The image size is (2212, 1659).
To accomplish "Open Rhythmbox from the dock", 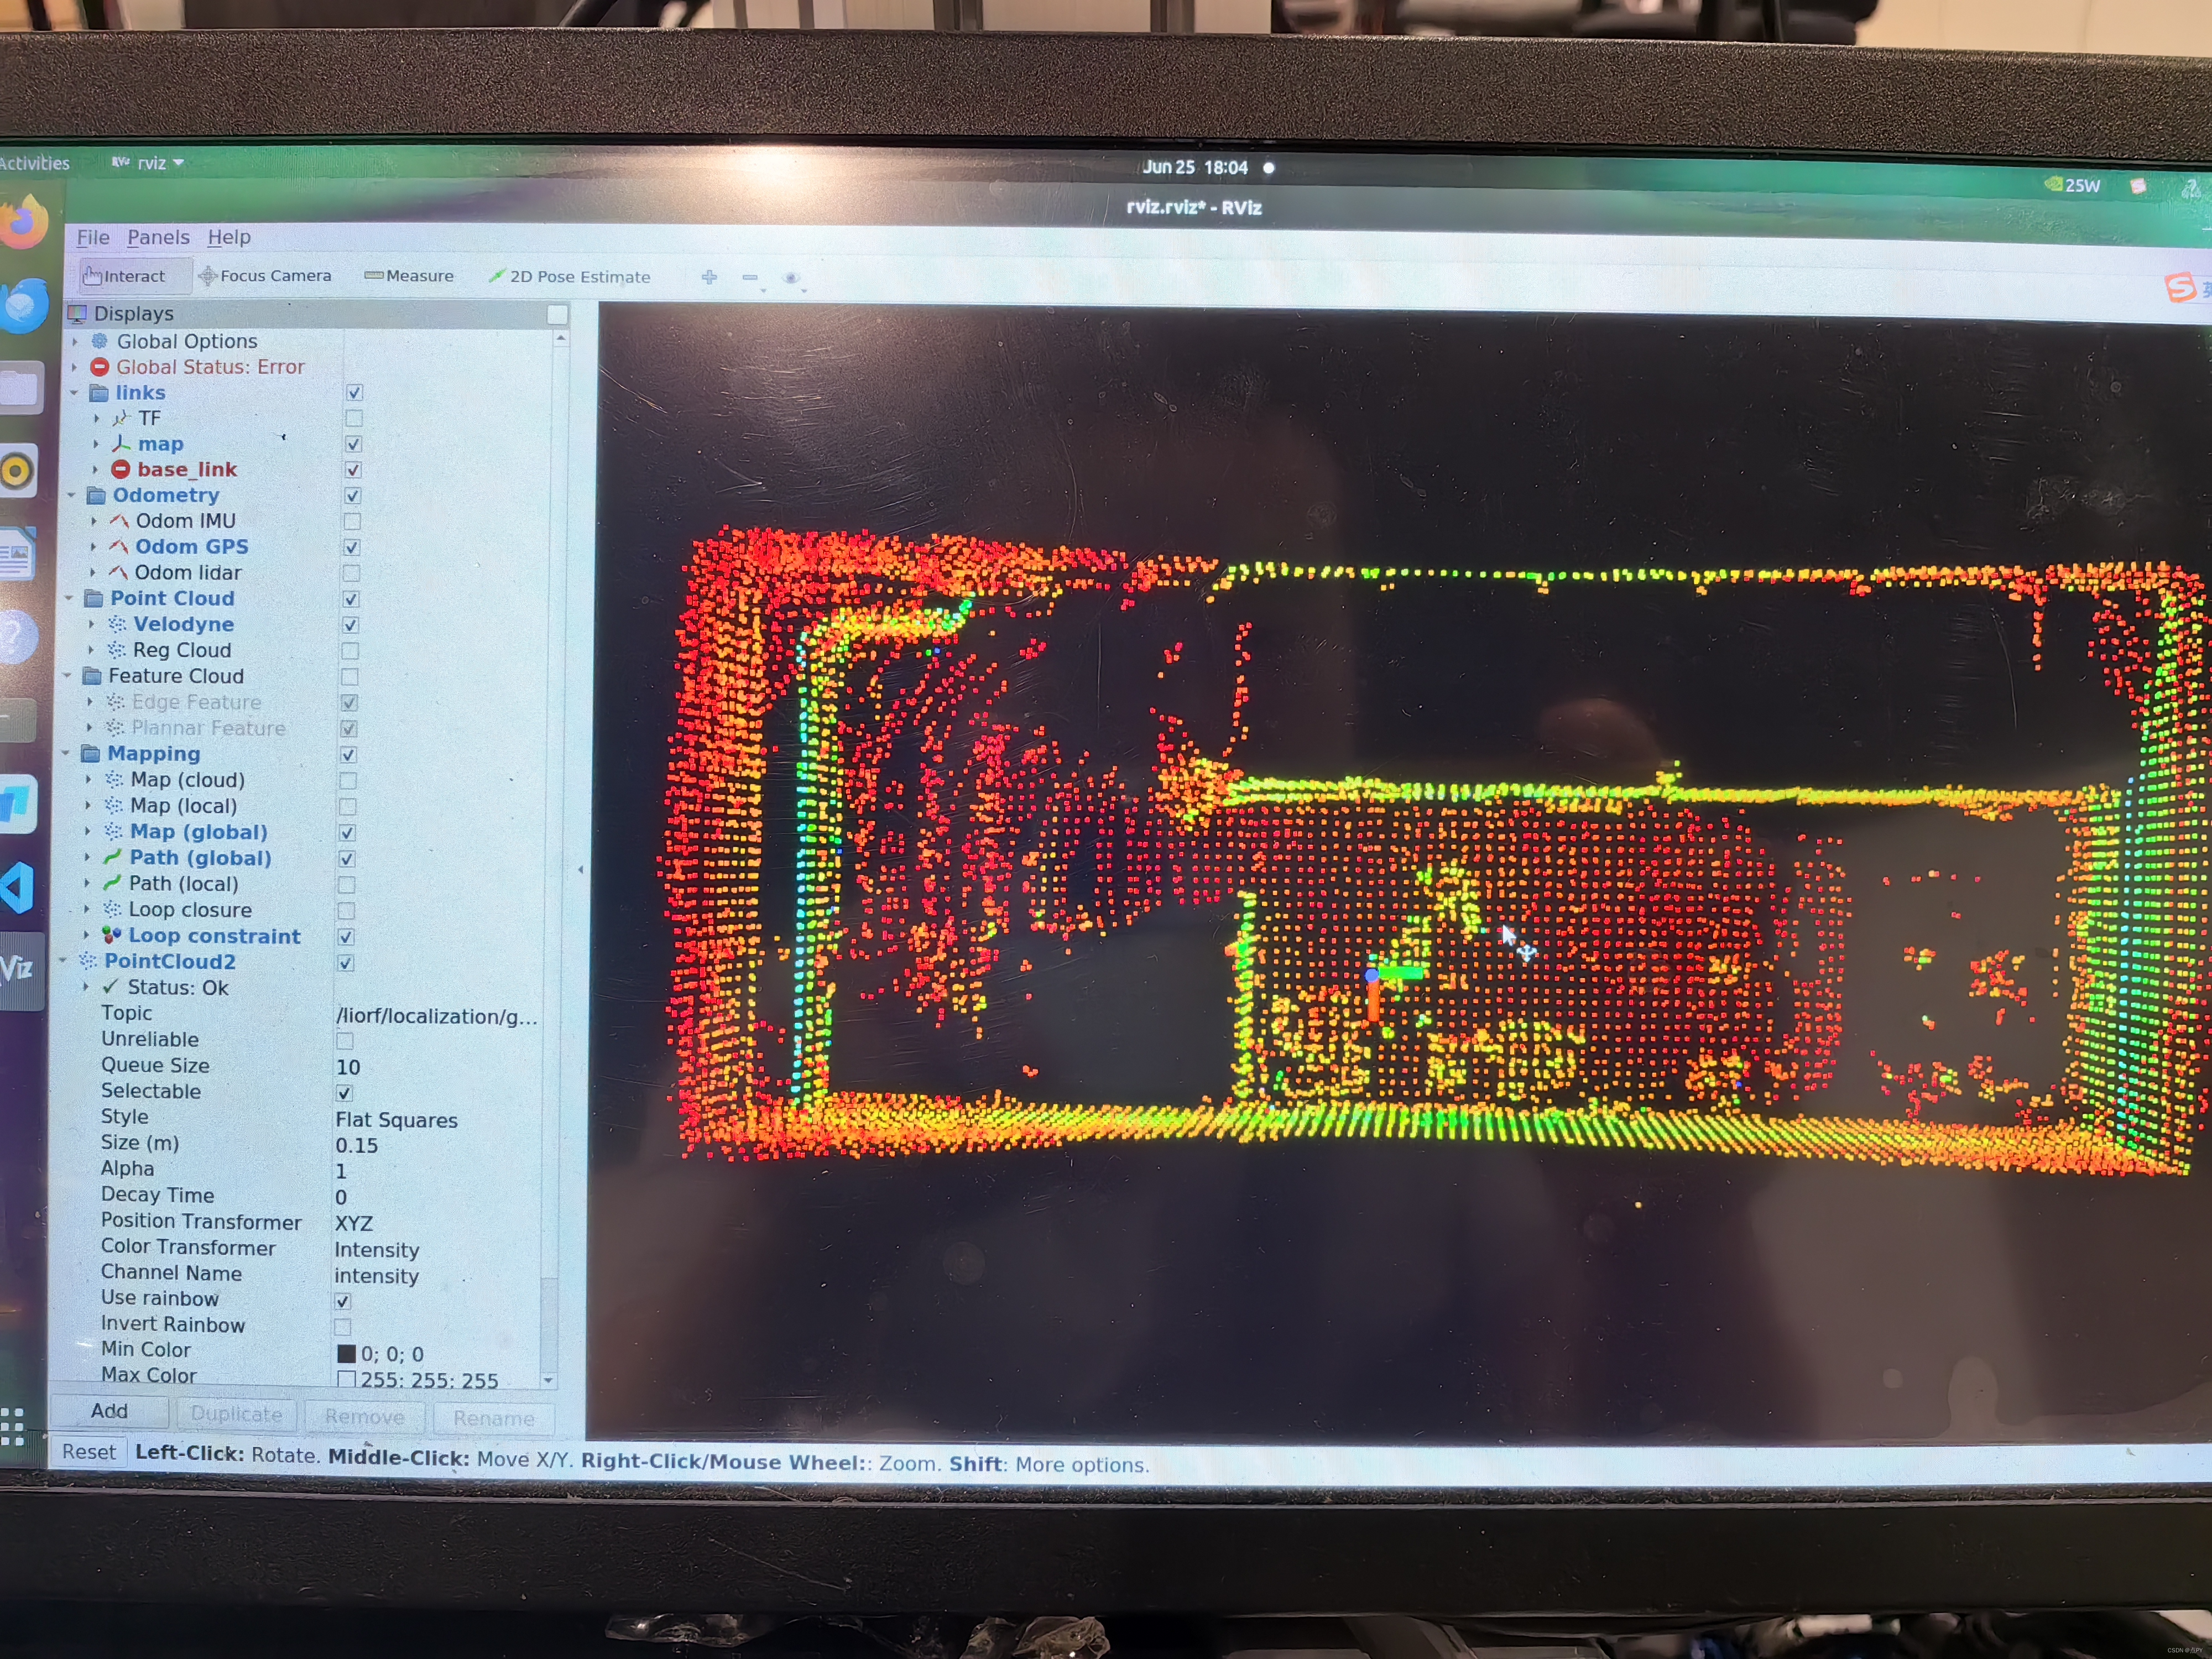I will coord(18,470).
